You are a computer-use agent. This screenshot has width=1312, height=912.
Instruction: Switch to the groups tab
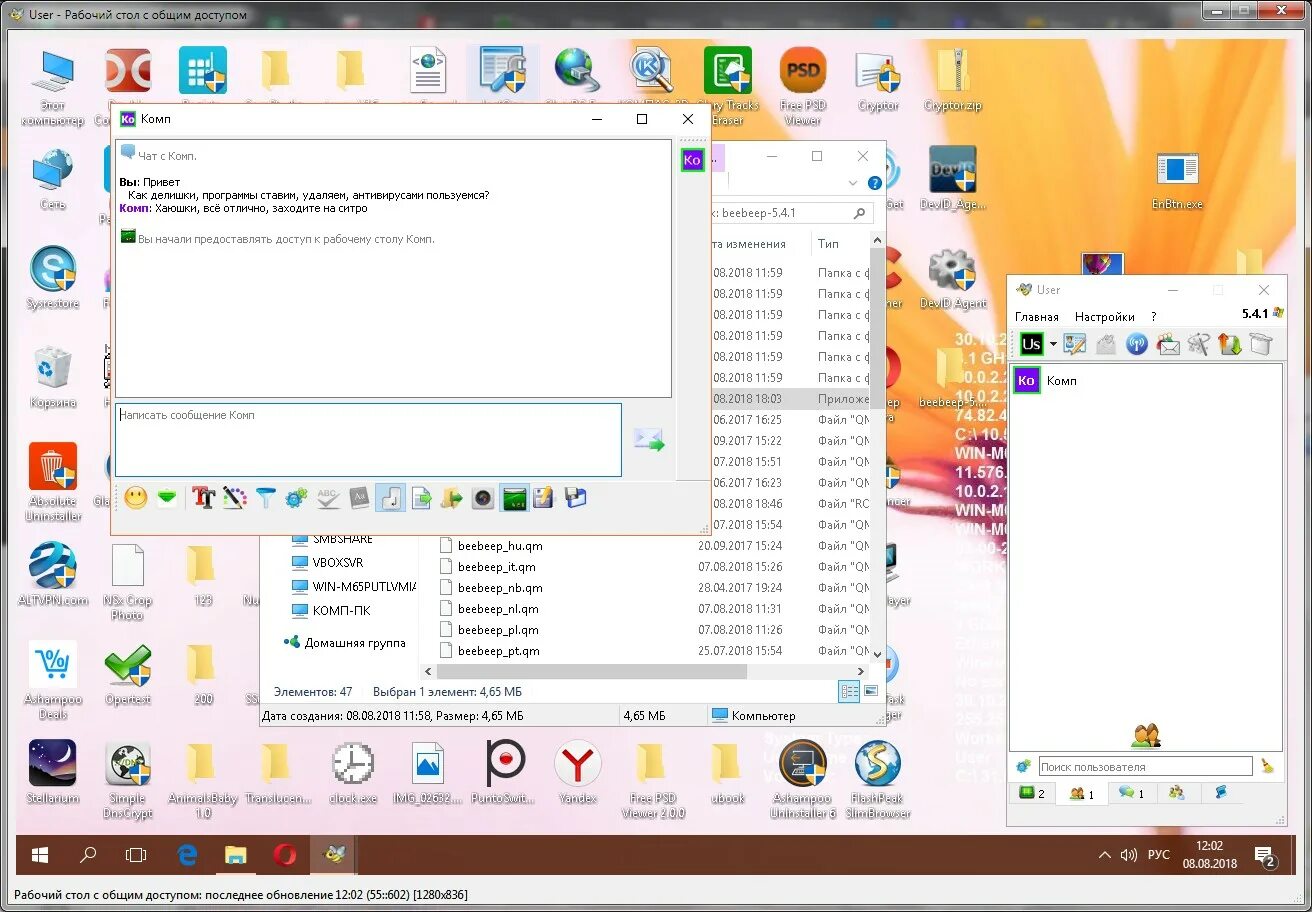point(1177,793)
